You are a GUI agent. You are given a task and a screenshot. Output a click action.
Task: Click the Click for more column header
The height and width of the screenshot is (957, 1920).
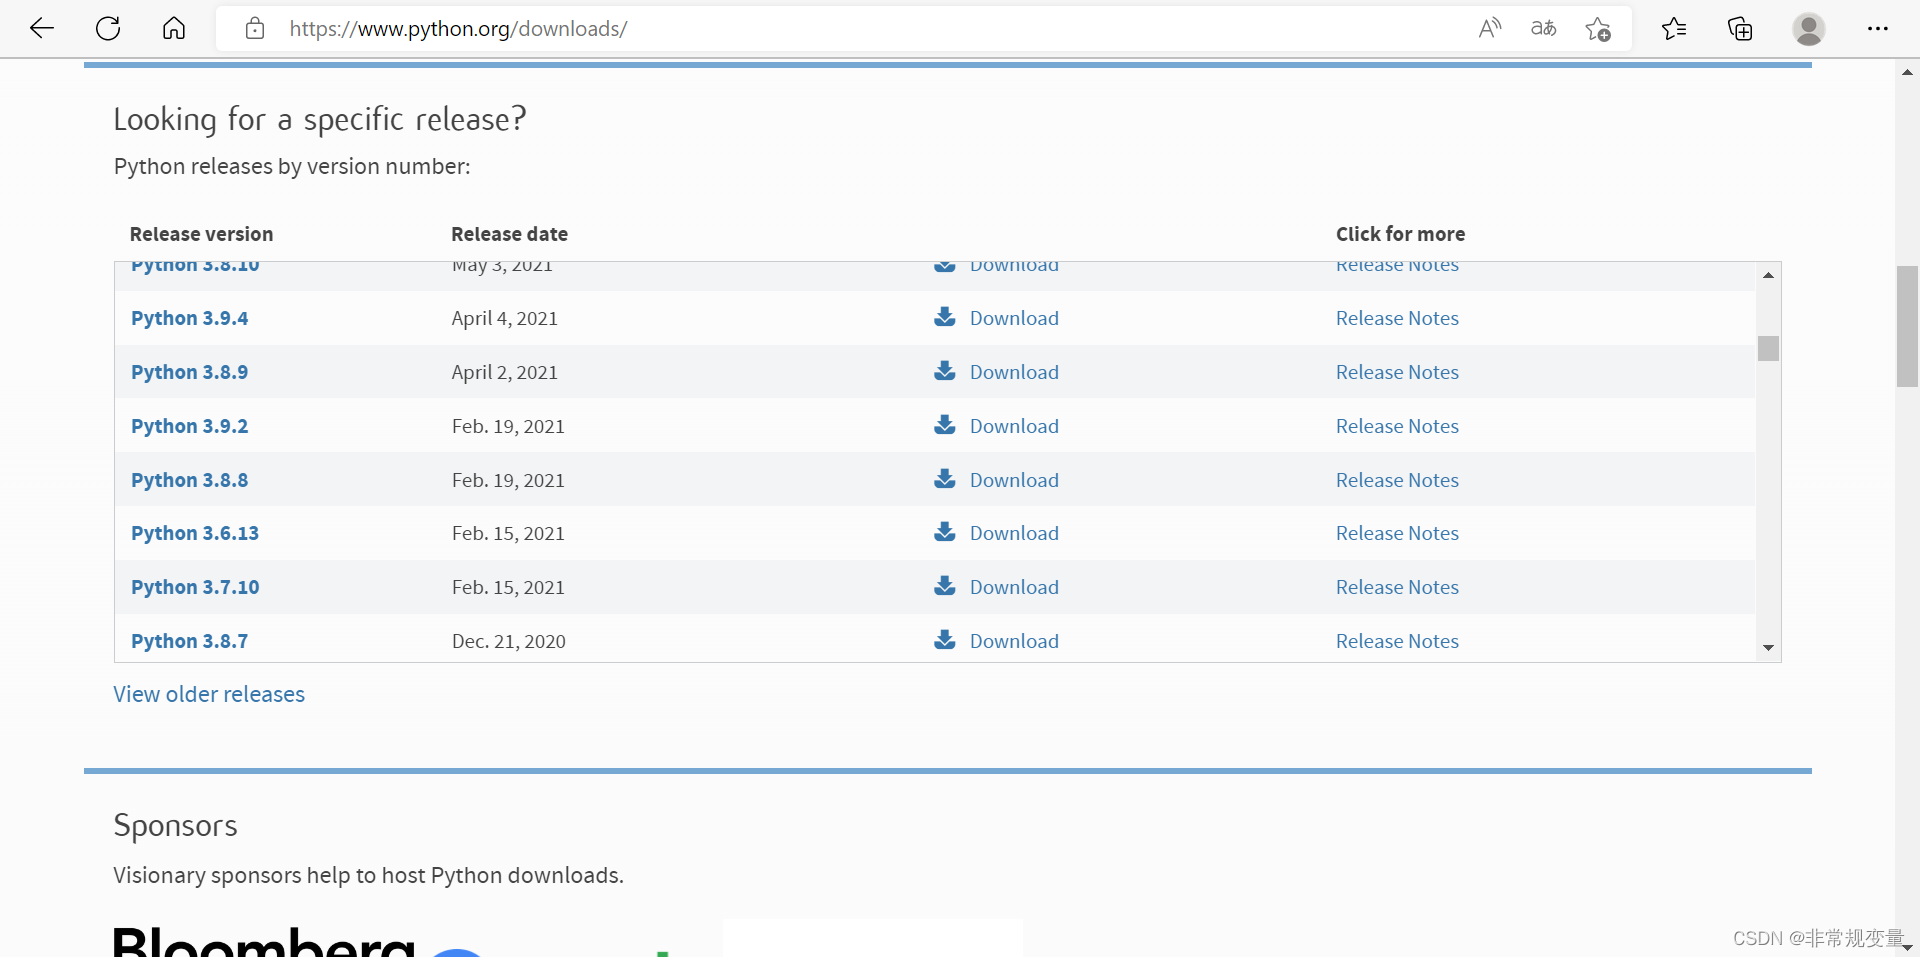click(1400, 234)
